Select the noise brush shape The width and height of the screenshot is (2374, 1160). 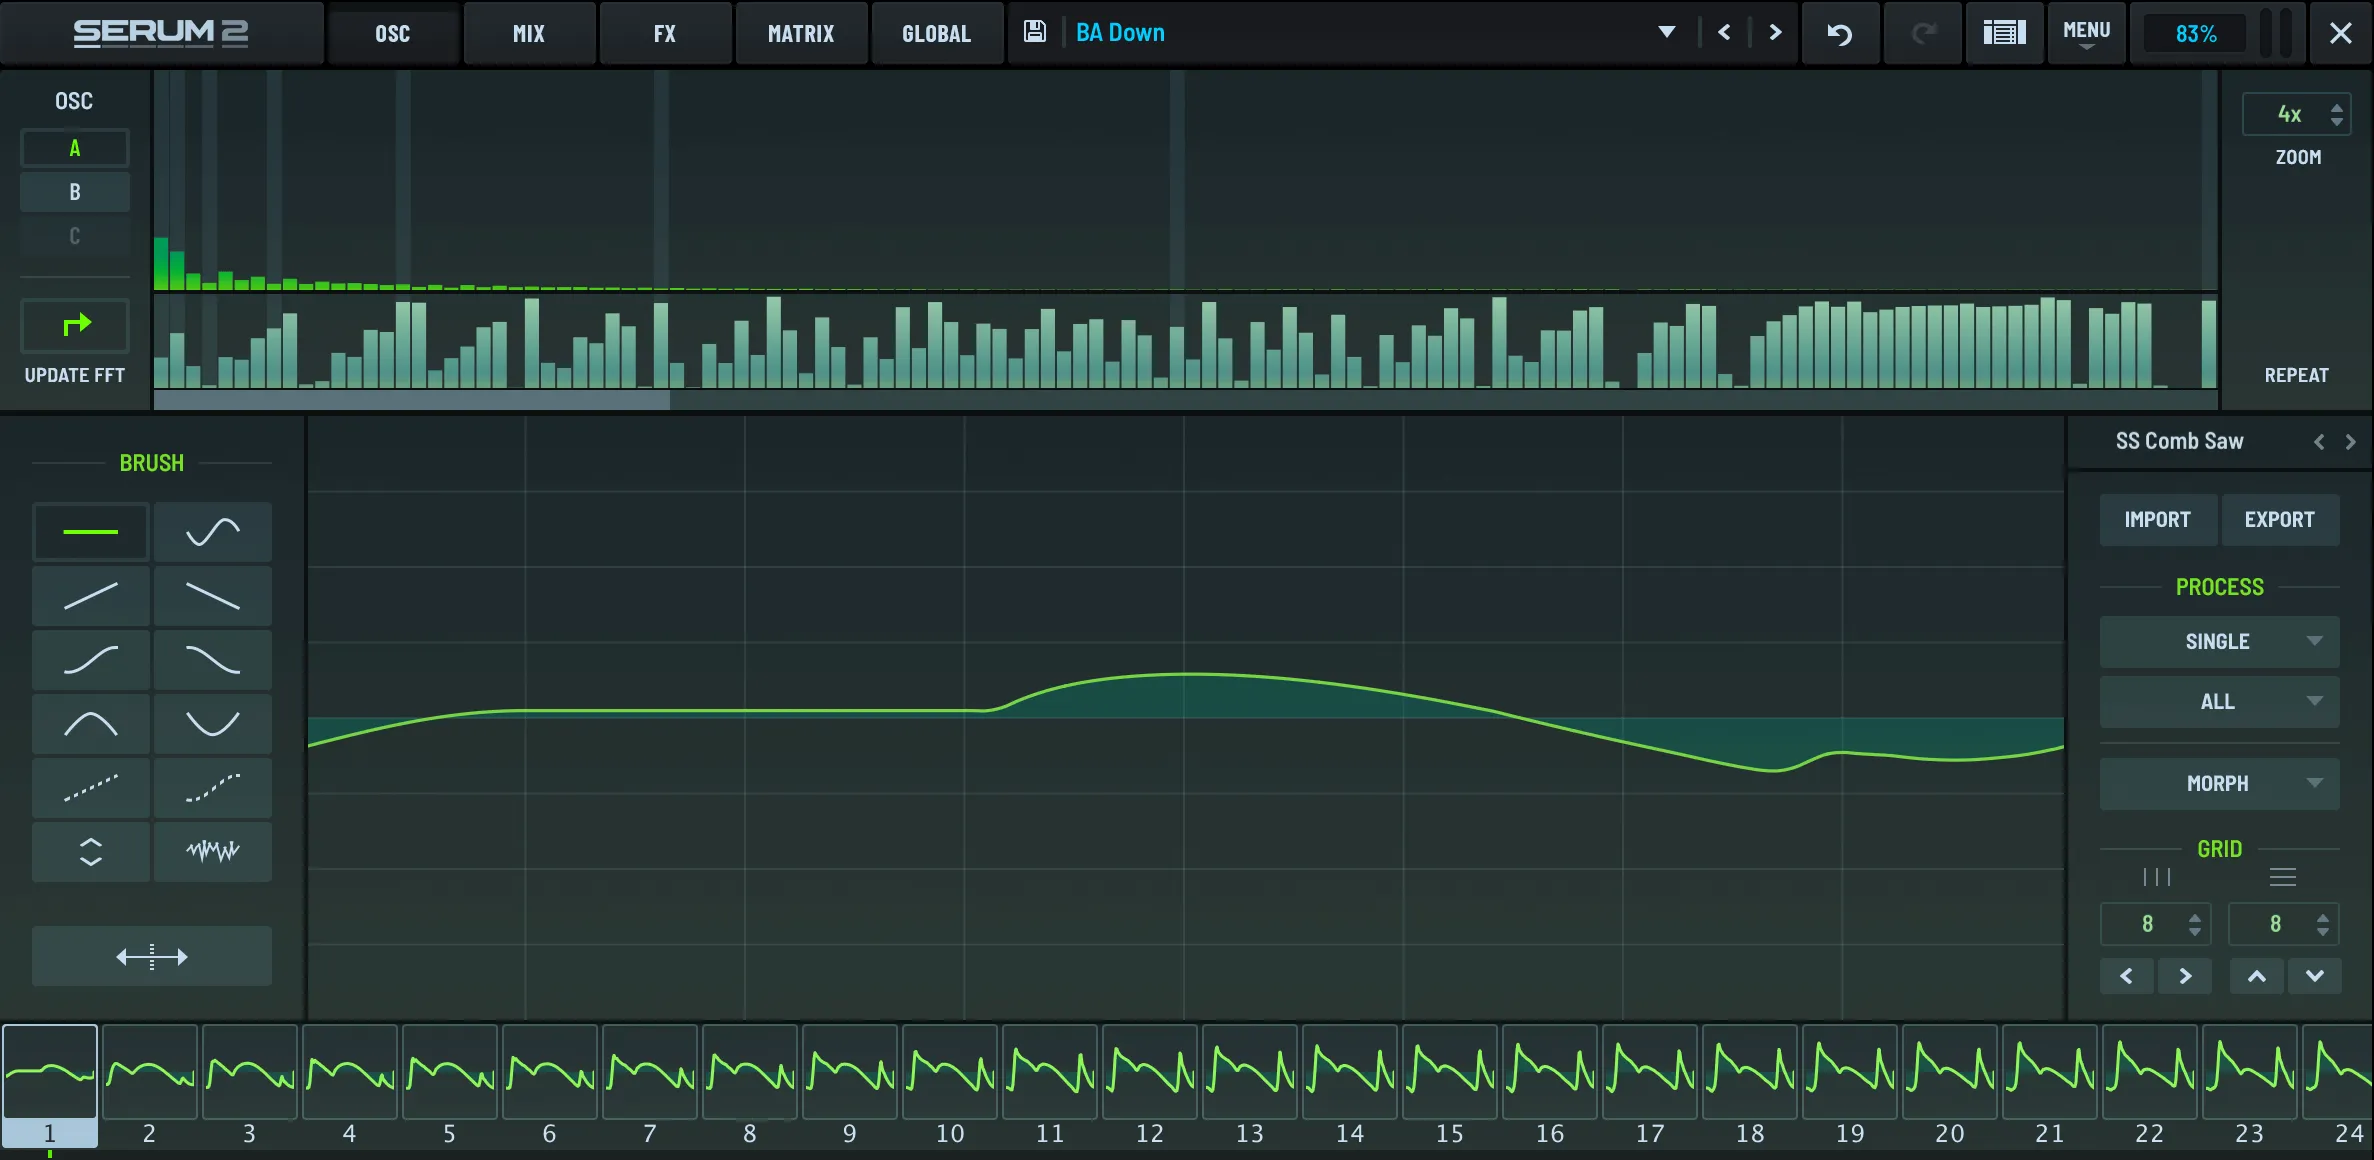tap(212, 852)
